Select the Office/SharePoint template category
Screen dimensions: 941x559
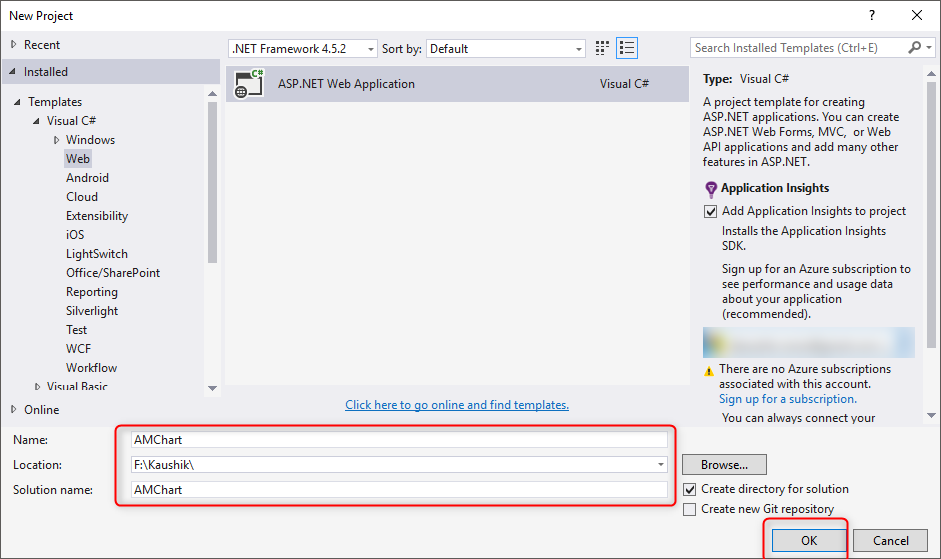pyautogui.click(x=113, y=273)
